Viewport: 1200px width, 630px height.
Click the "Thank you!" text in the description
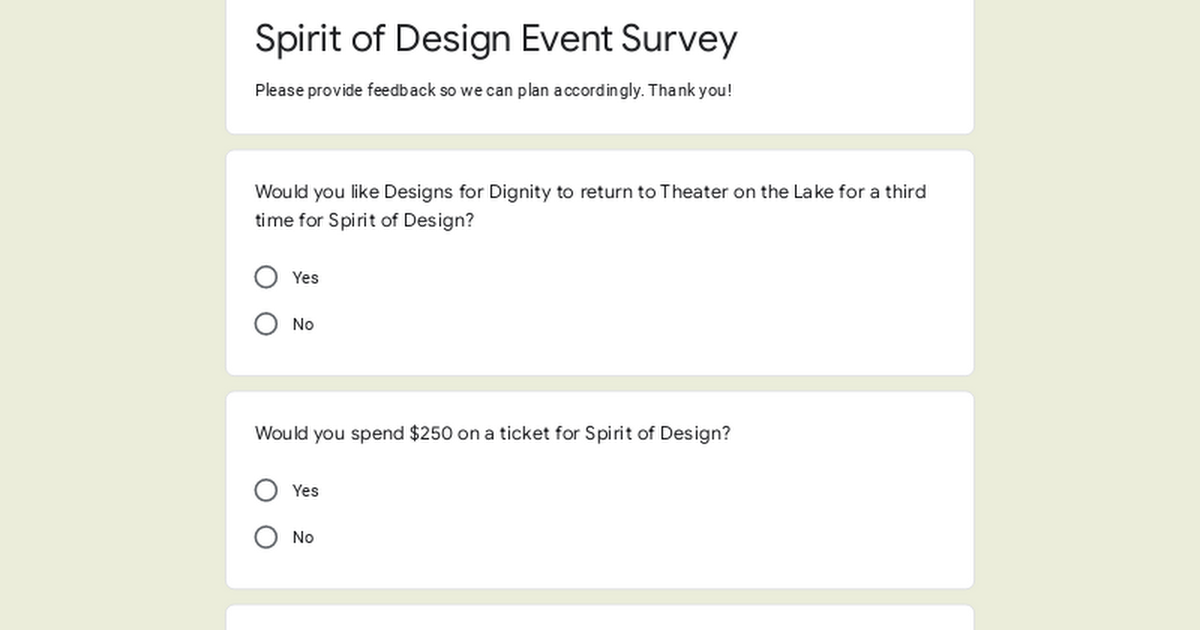pyautogui.click(x=689, y=91)
